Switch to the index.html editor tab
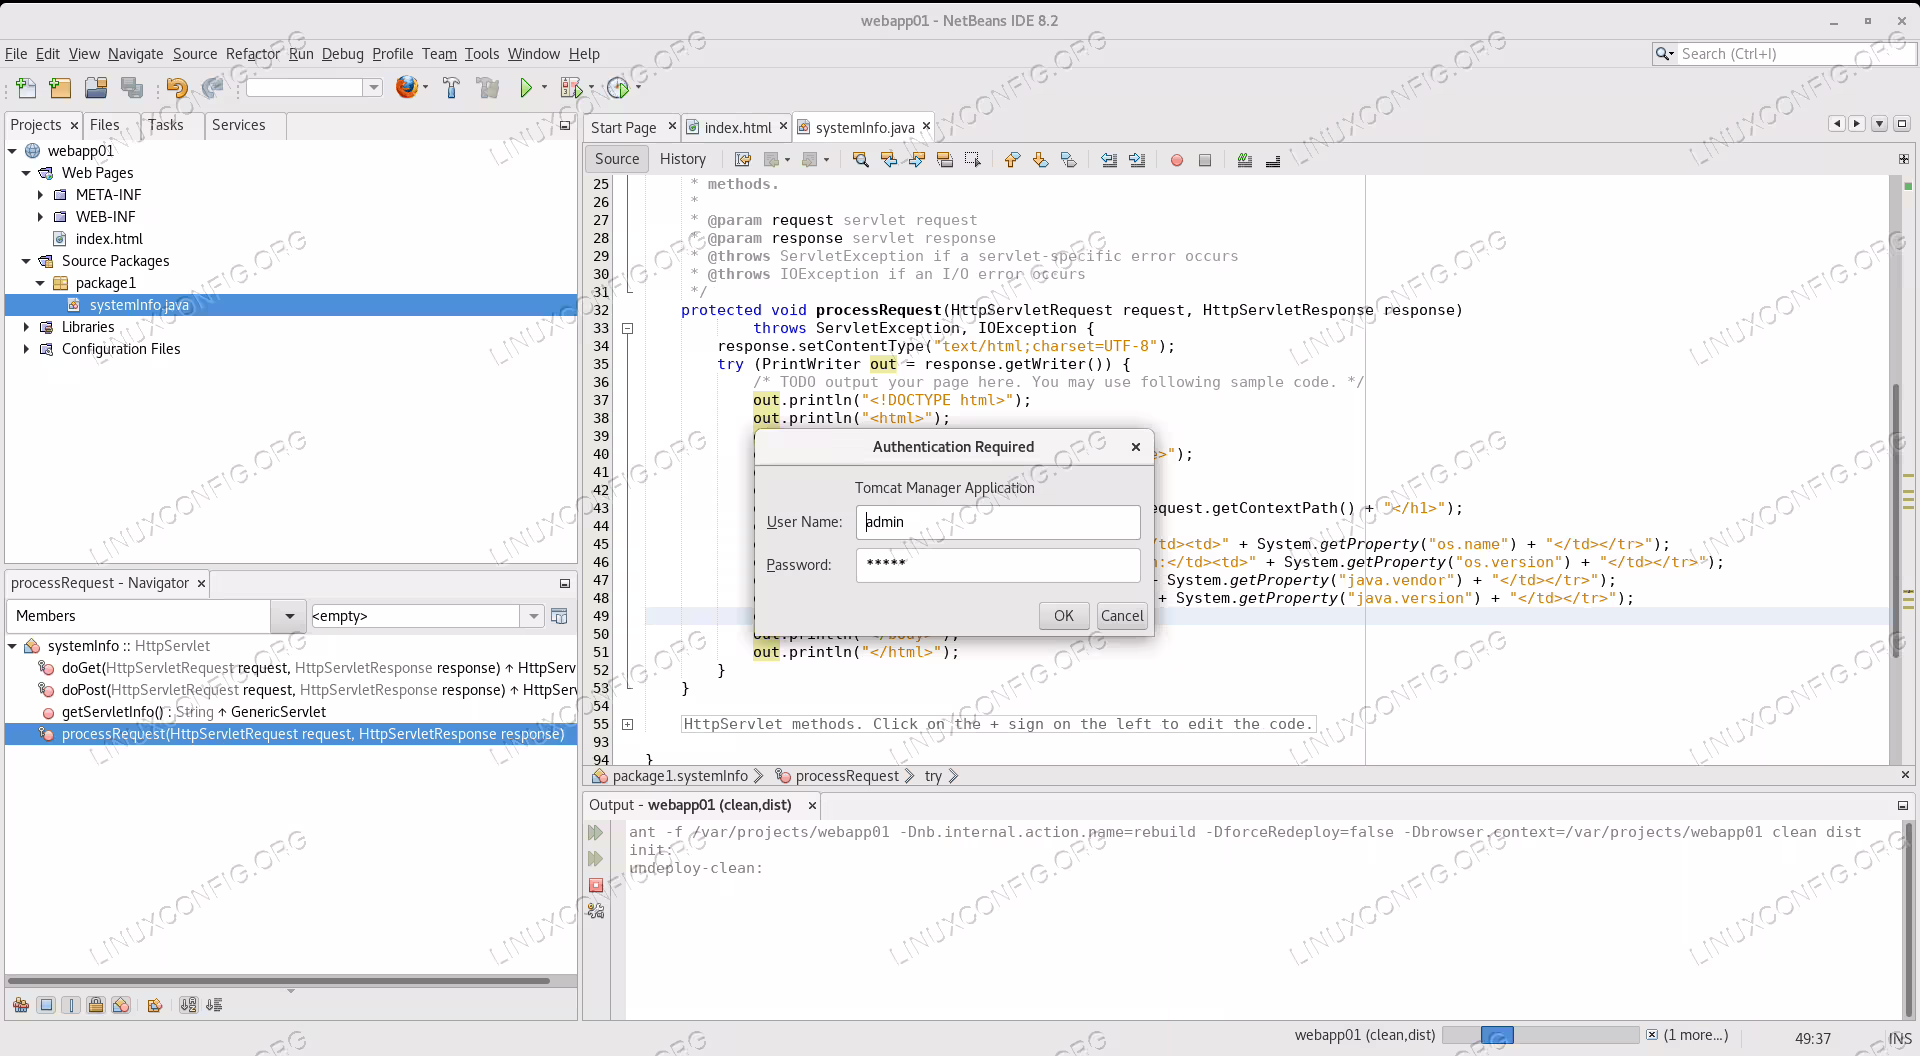This screenshot has height=1056, width=1920. tap(737, 127)
